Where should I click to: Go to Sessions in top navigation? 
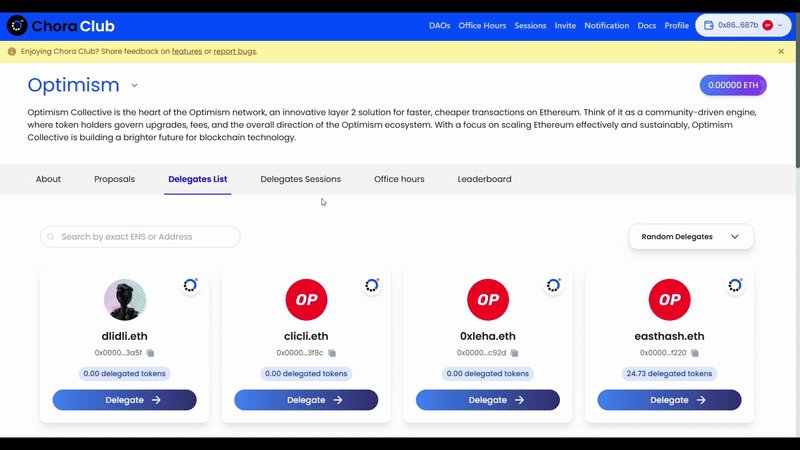(530, 26)
